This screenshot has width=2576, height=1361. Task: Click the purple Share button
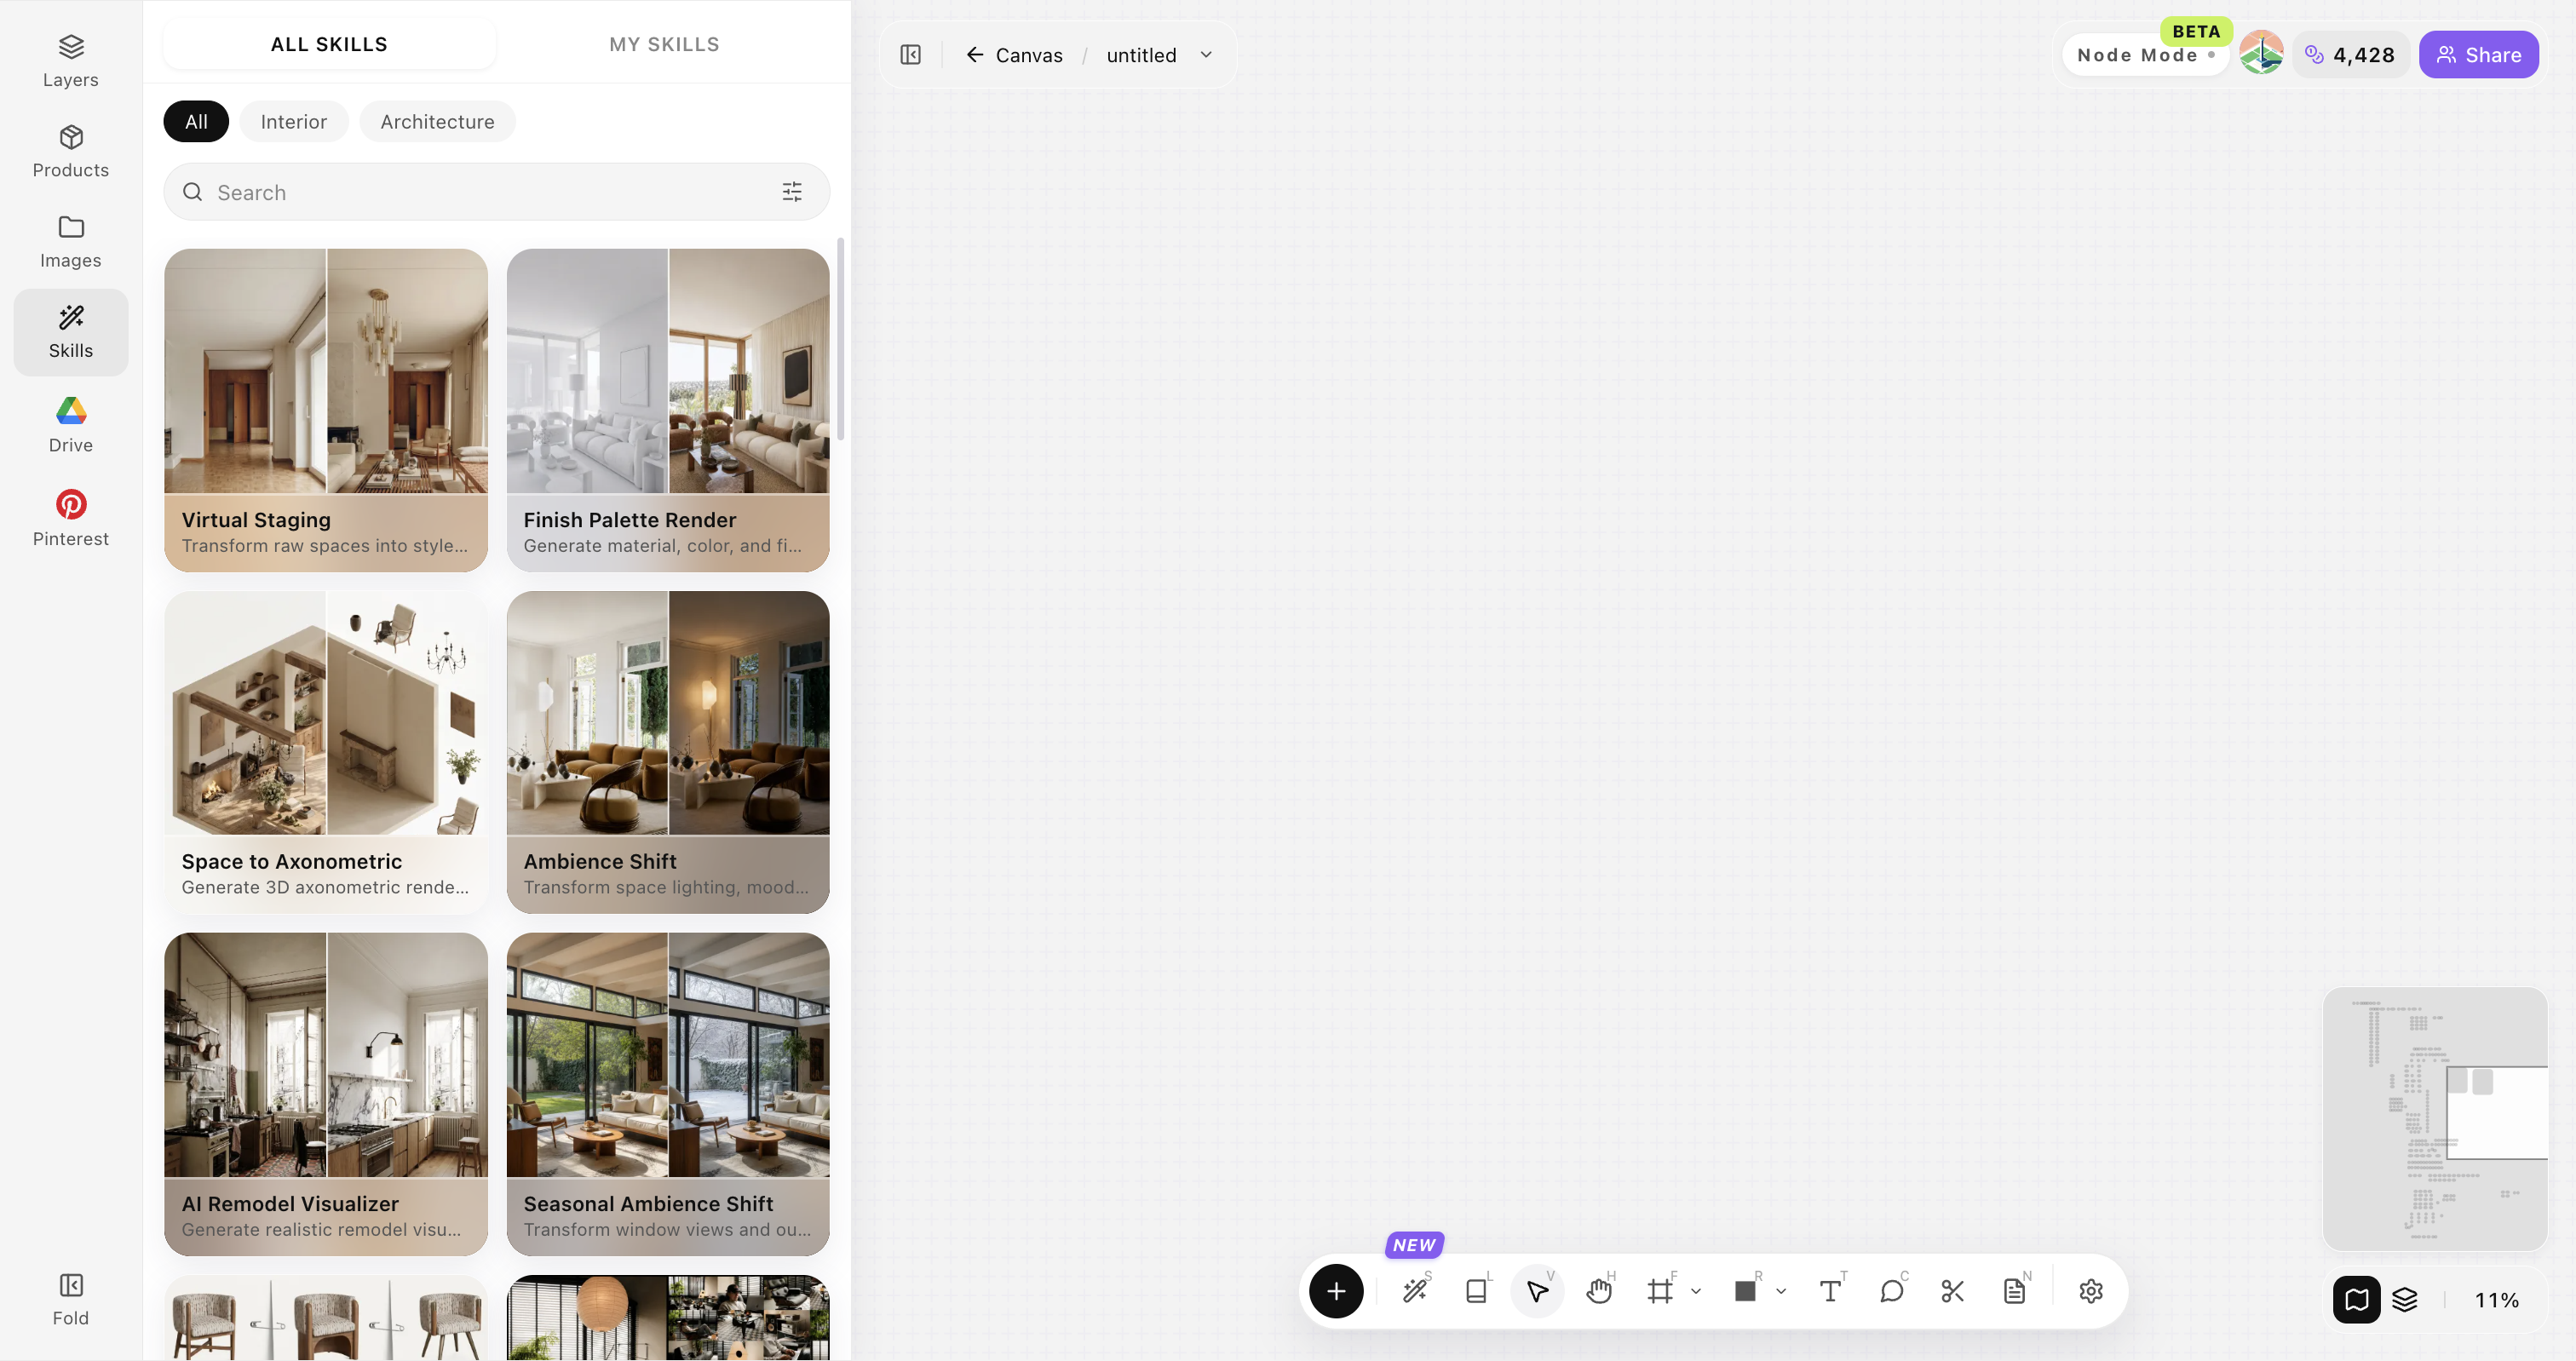pos(2479,55)
